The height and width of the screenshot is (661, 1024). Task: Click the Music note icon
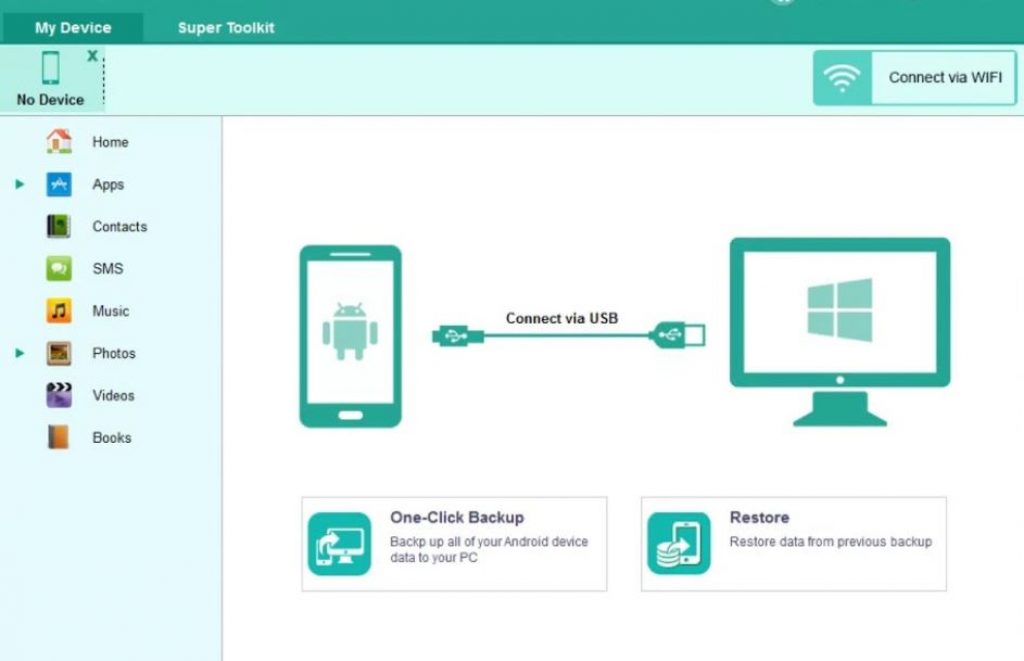click(59, 311)
